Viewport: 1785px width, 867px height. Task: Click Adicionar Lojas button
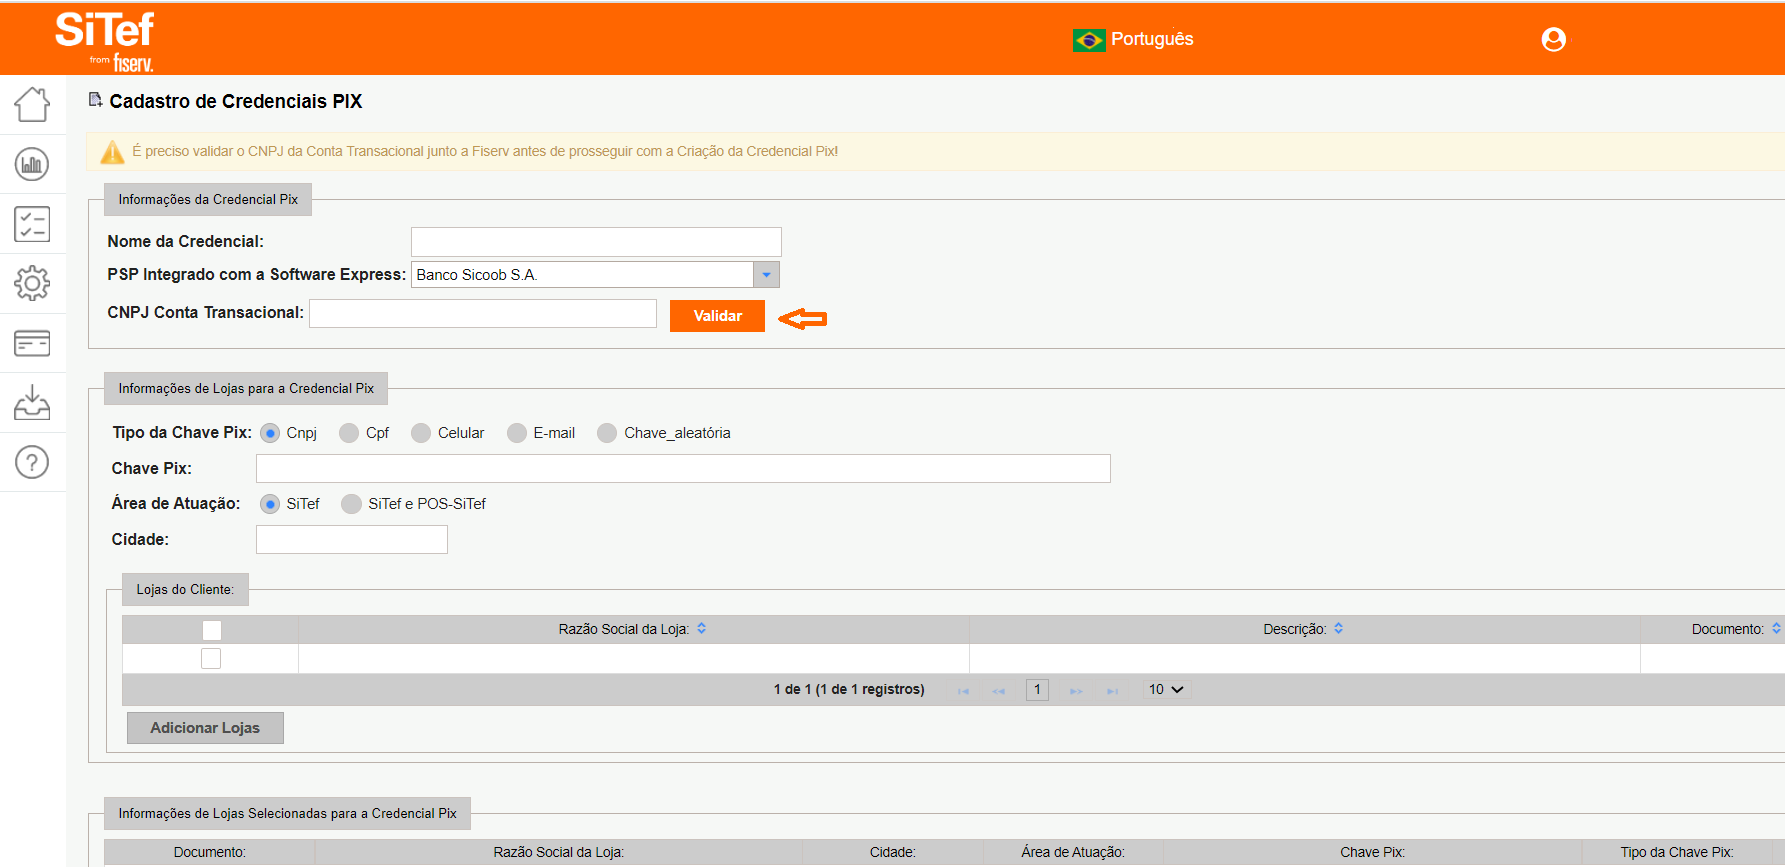pyautogui.click(x=205, y=728)
